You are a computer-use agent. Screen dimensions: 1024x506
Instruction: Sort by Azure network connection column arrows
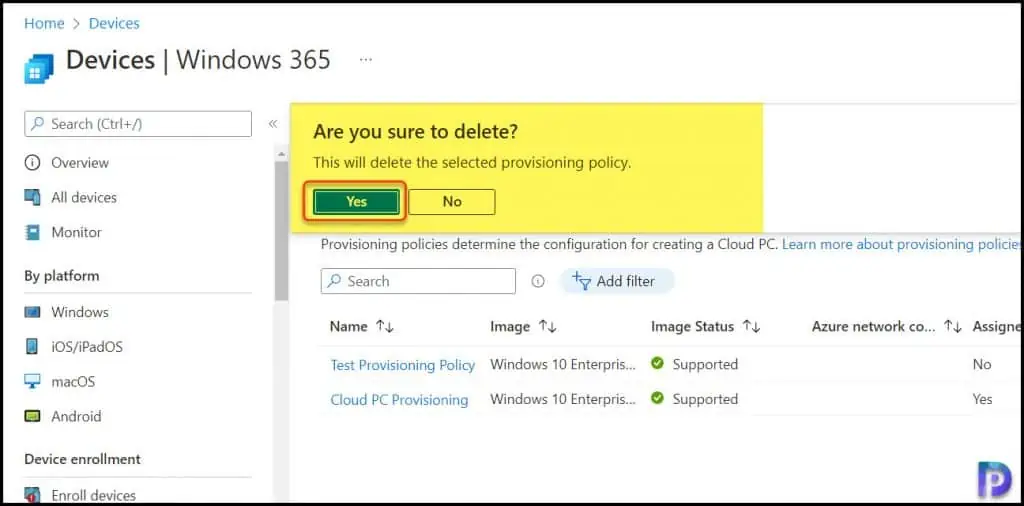953,326
